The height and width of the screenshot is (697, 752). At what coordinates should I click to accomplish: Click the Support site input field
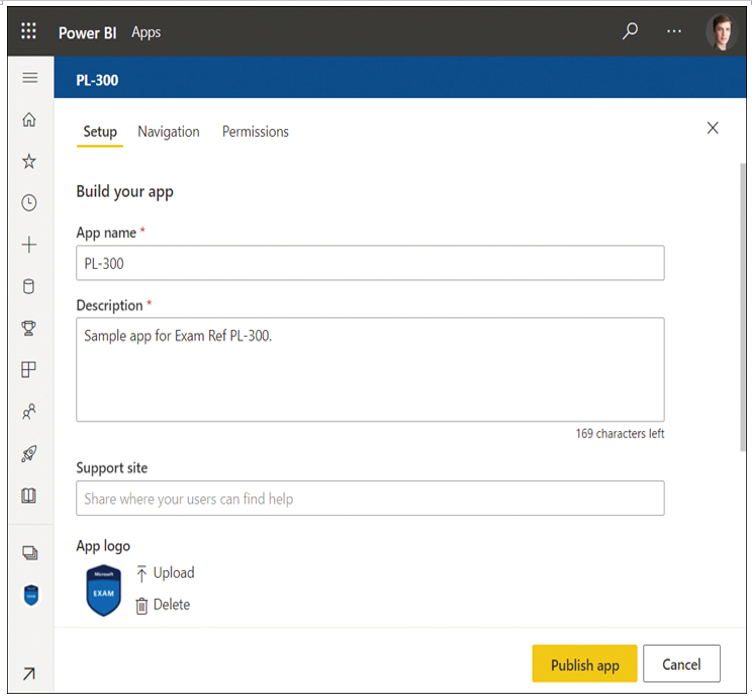[x=370, y=498]
